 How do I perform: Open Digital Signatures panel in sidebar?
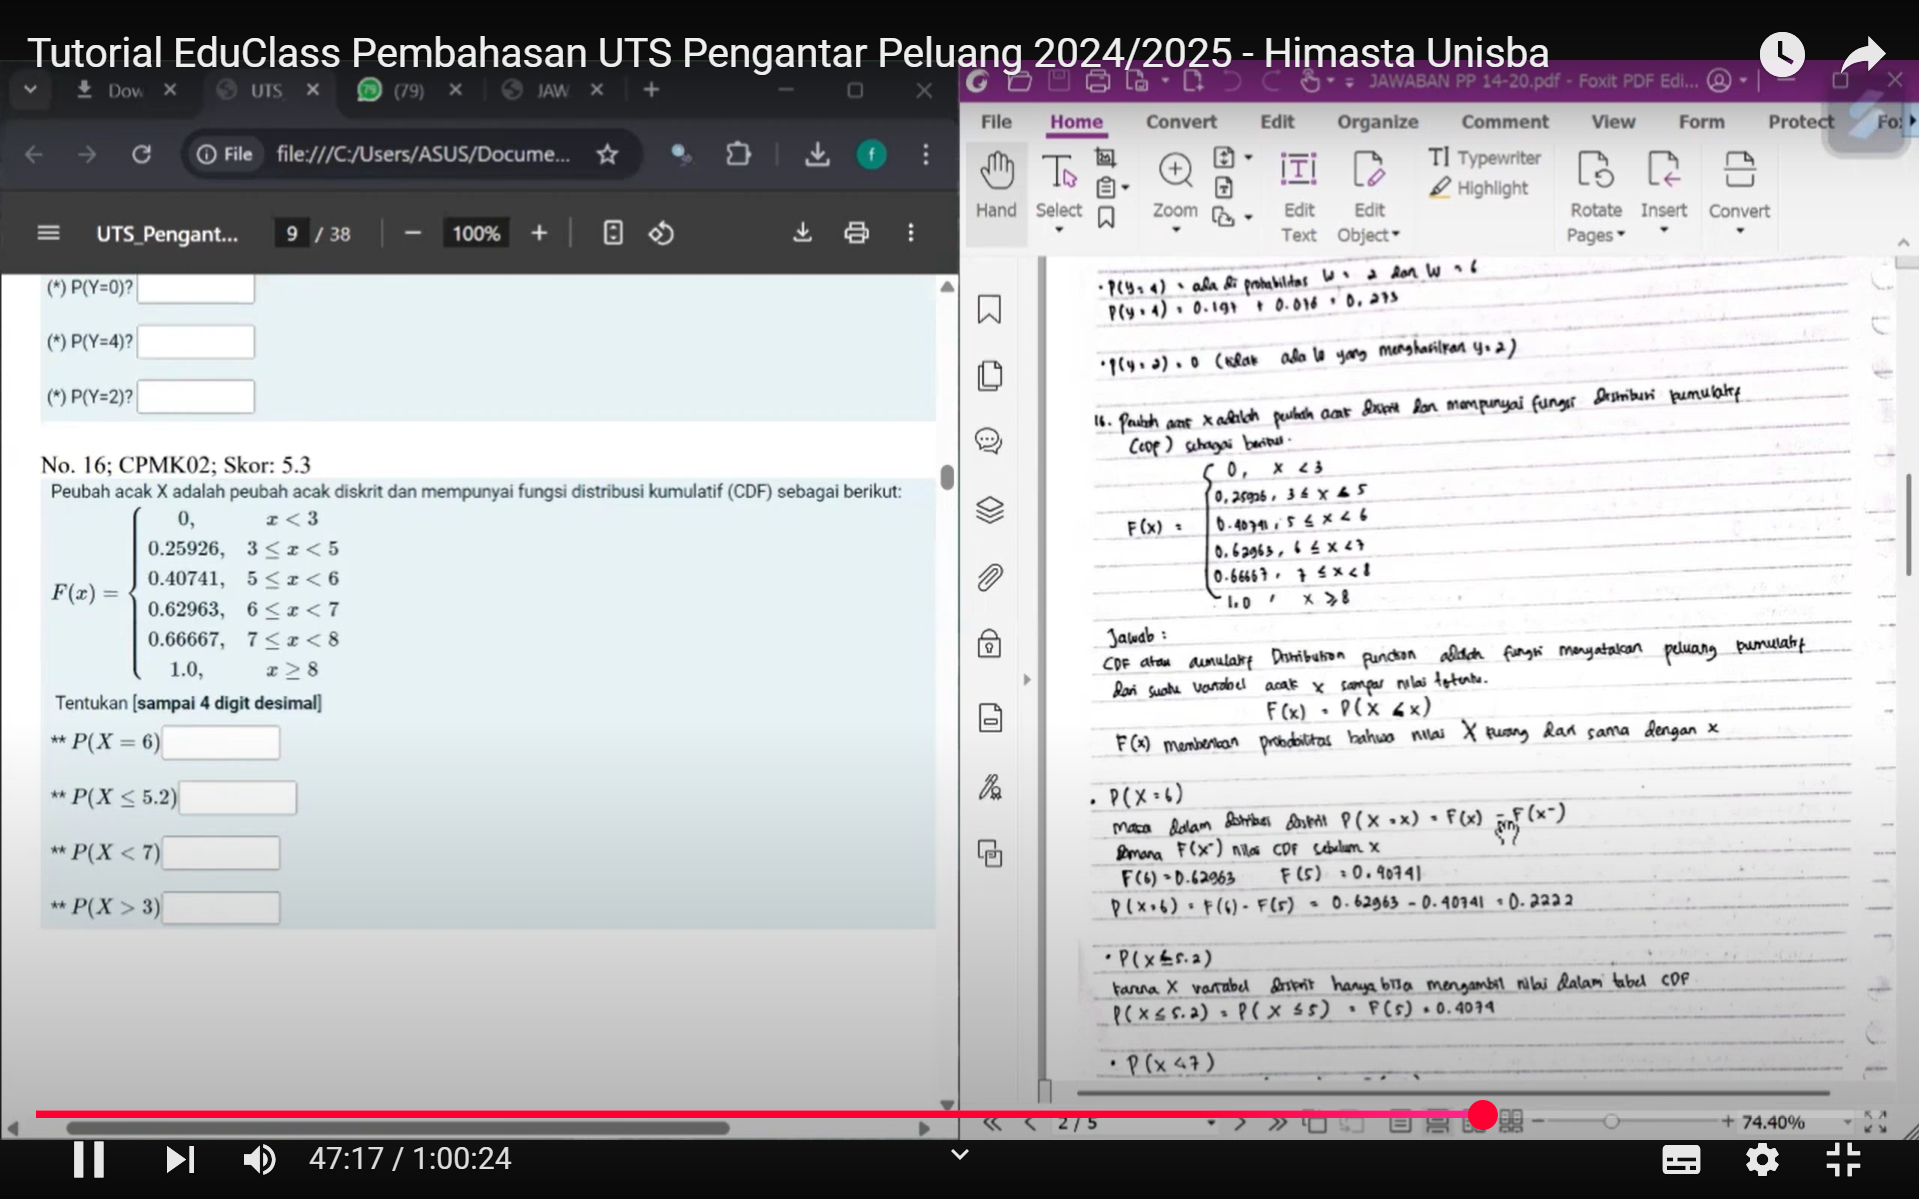pyautogui.click(x=989, y=788)
